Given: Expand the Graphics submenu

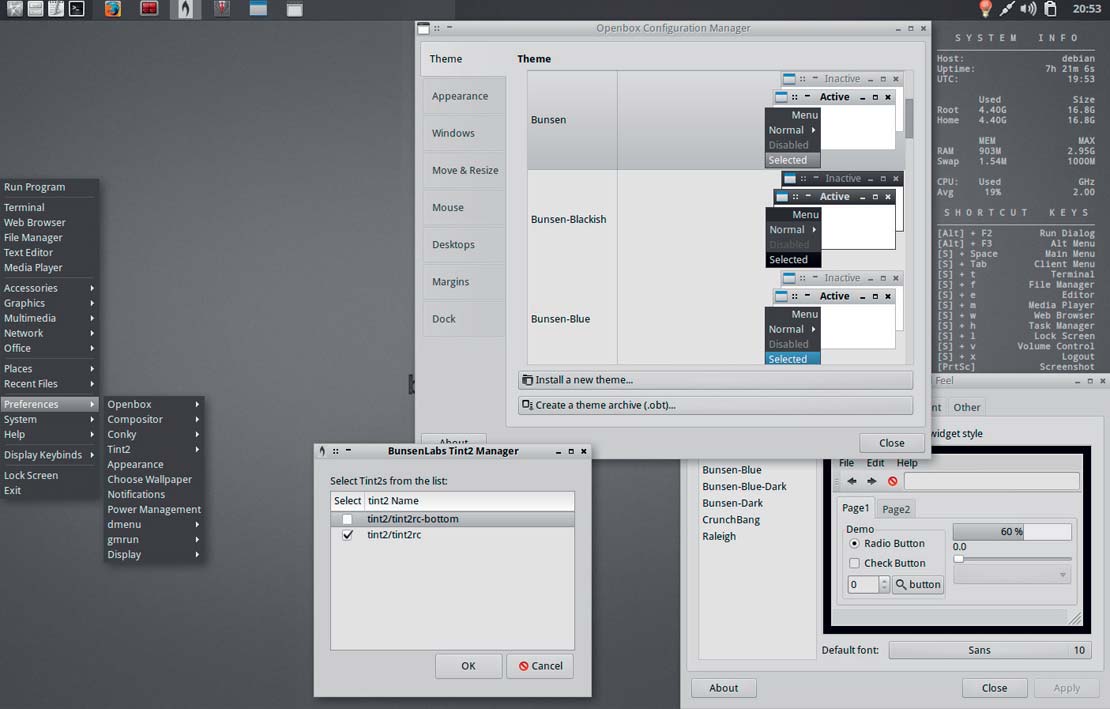Looking at the screenshot, I should pyautogui.click(x=49, y=303).
